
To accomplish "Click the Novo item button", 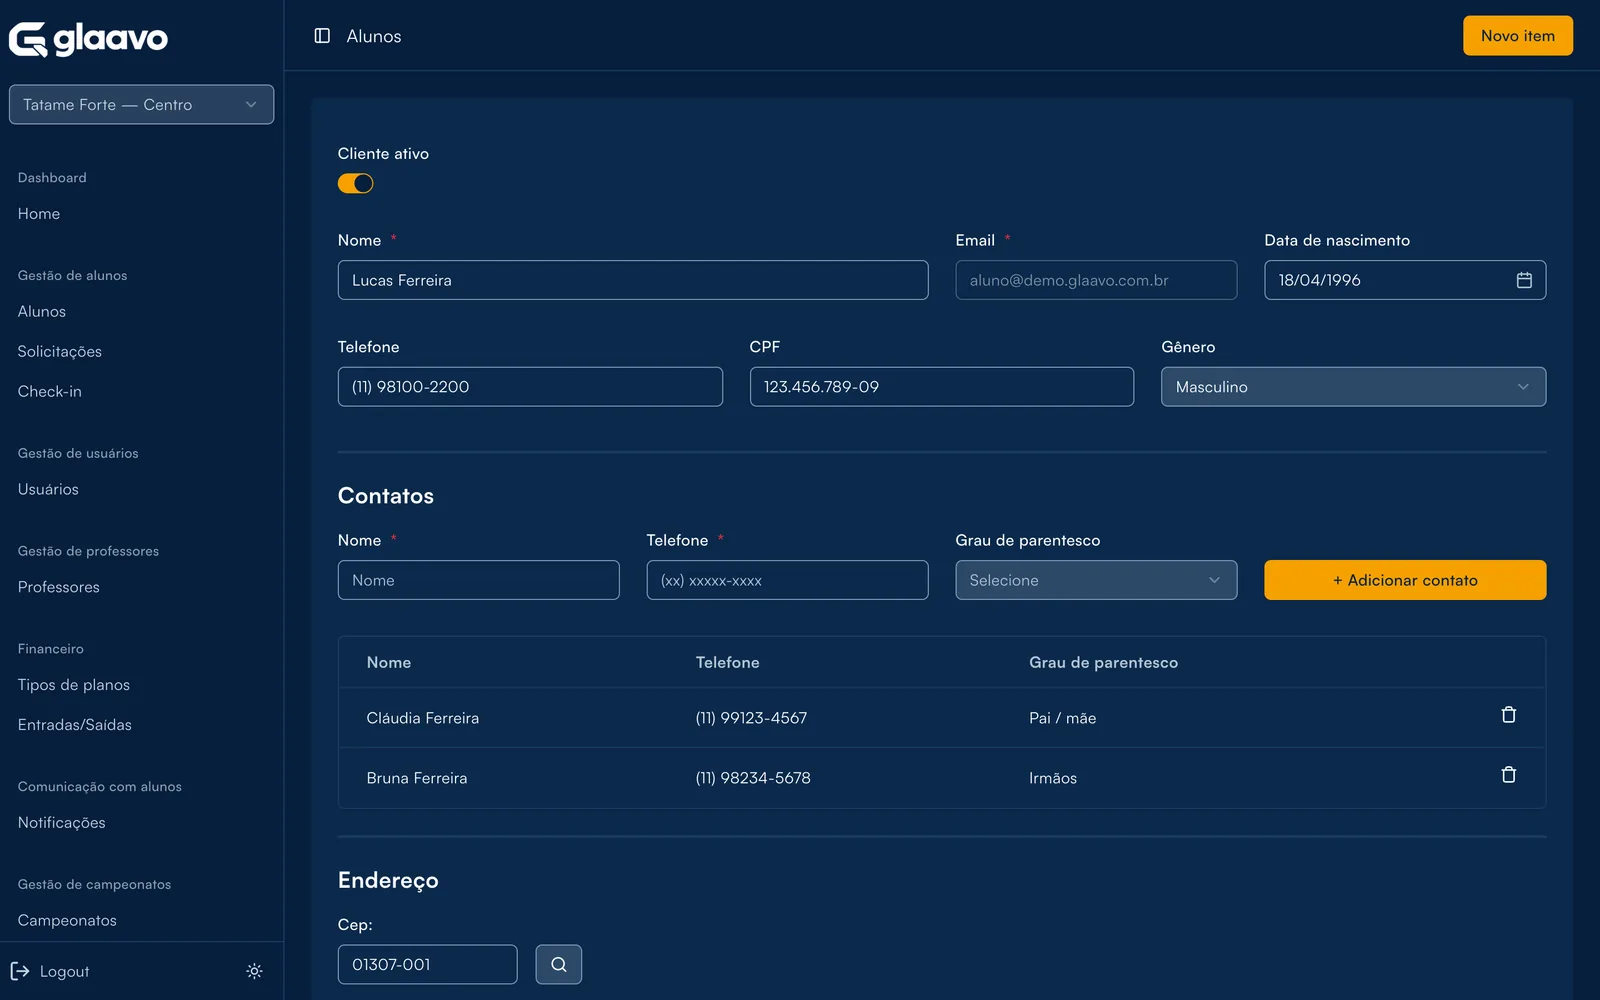I will tap(1518, 36).
